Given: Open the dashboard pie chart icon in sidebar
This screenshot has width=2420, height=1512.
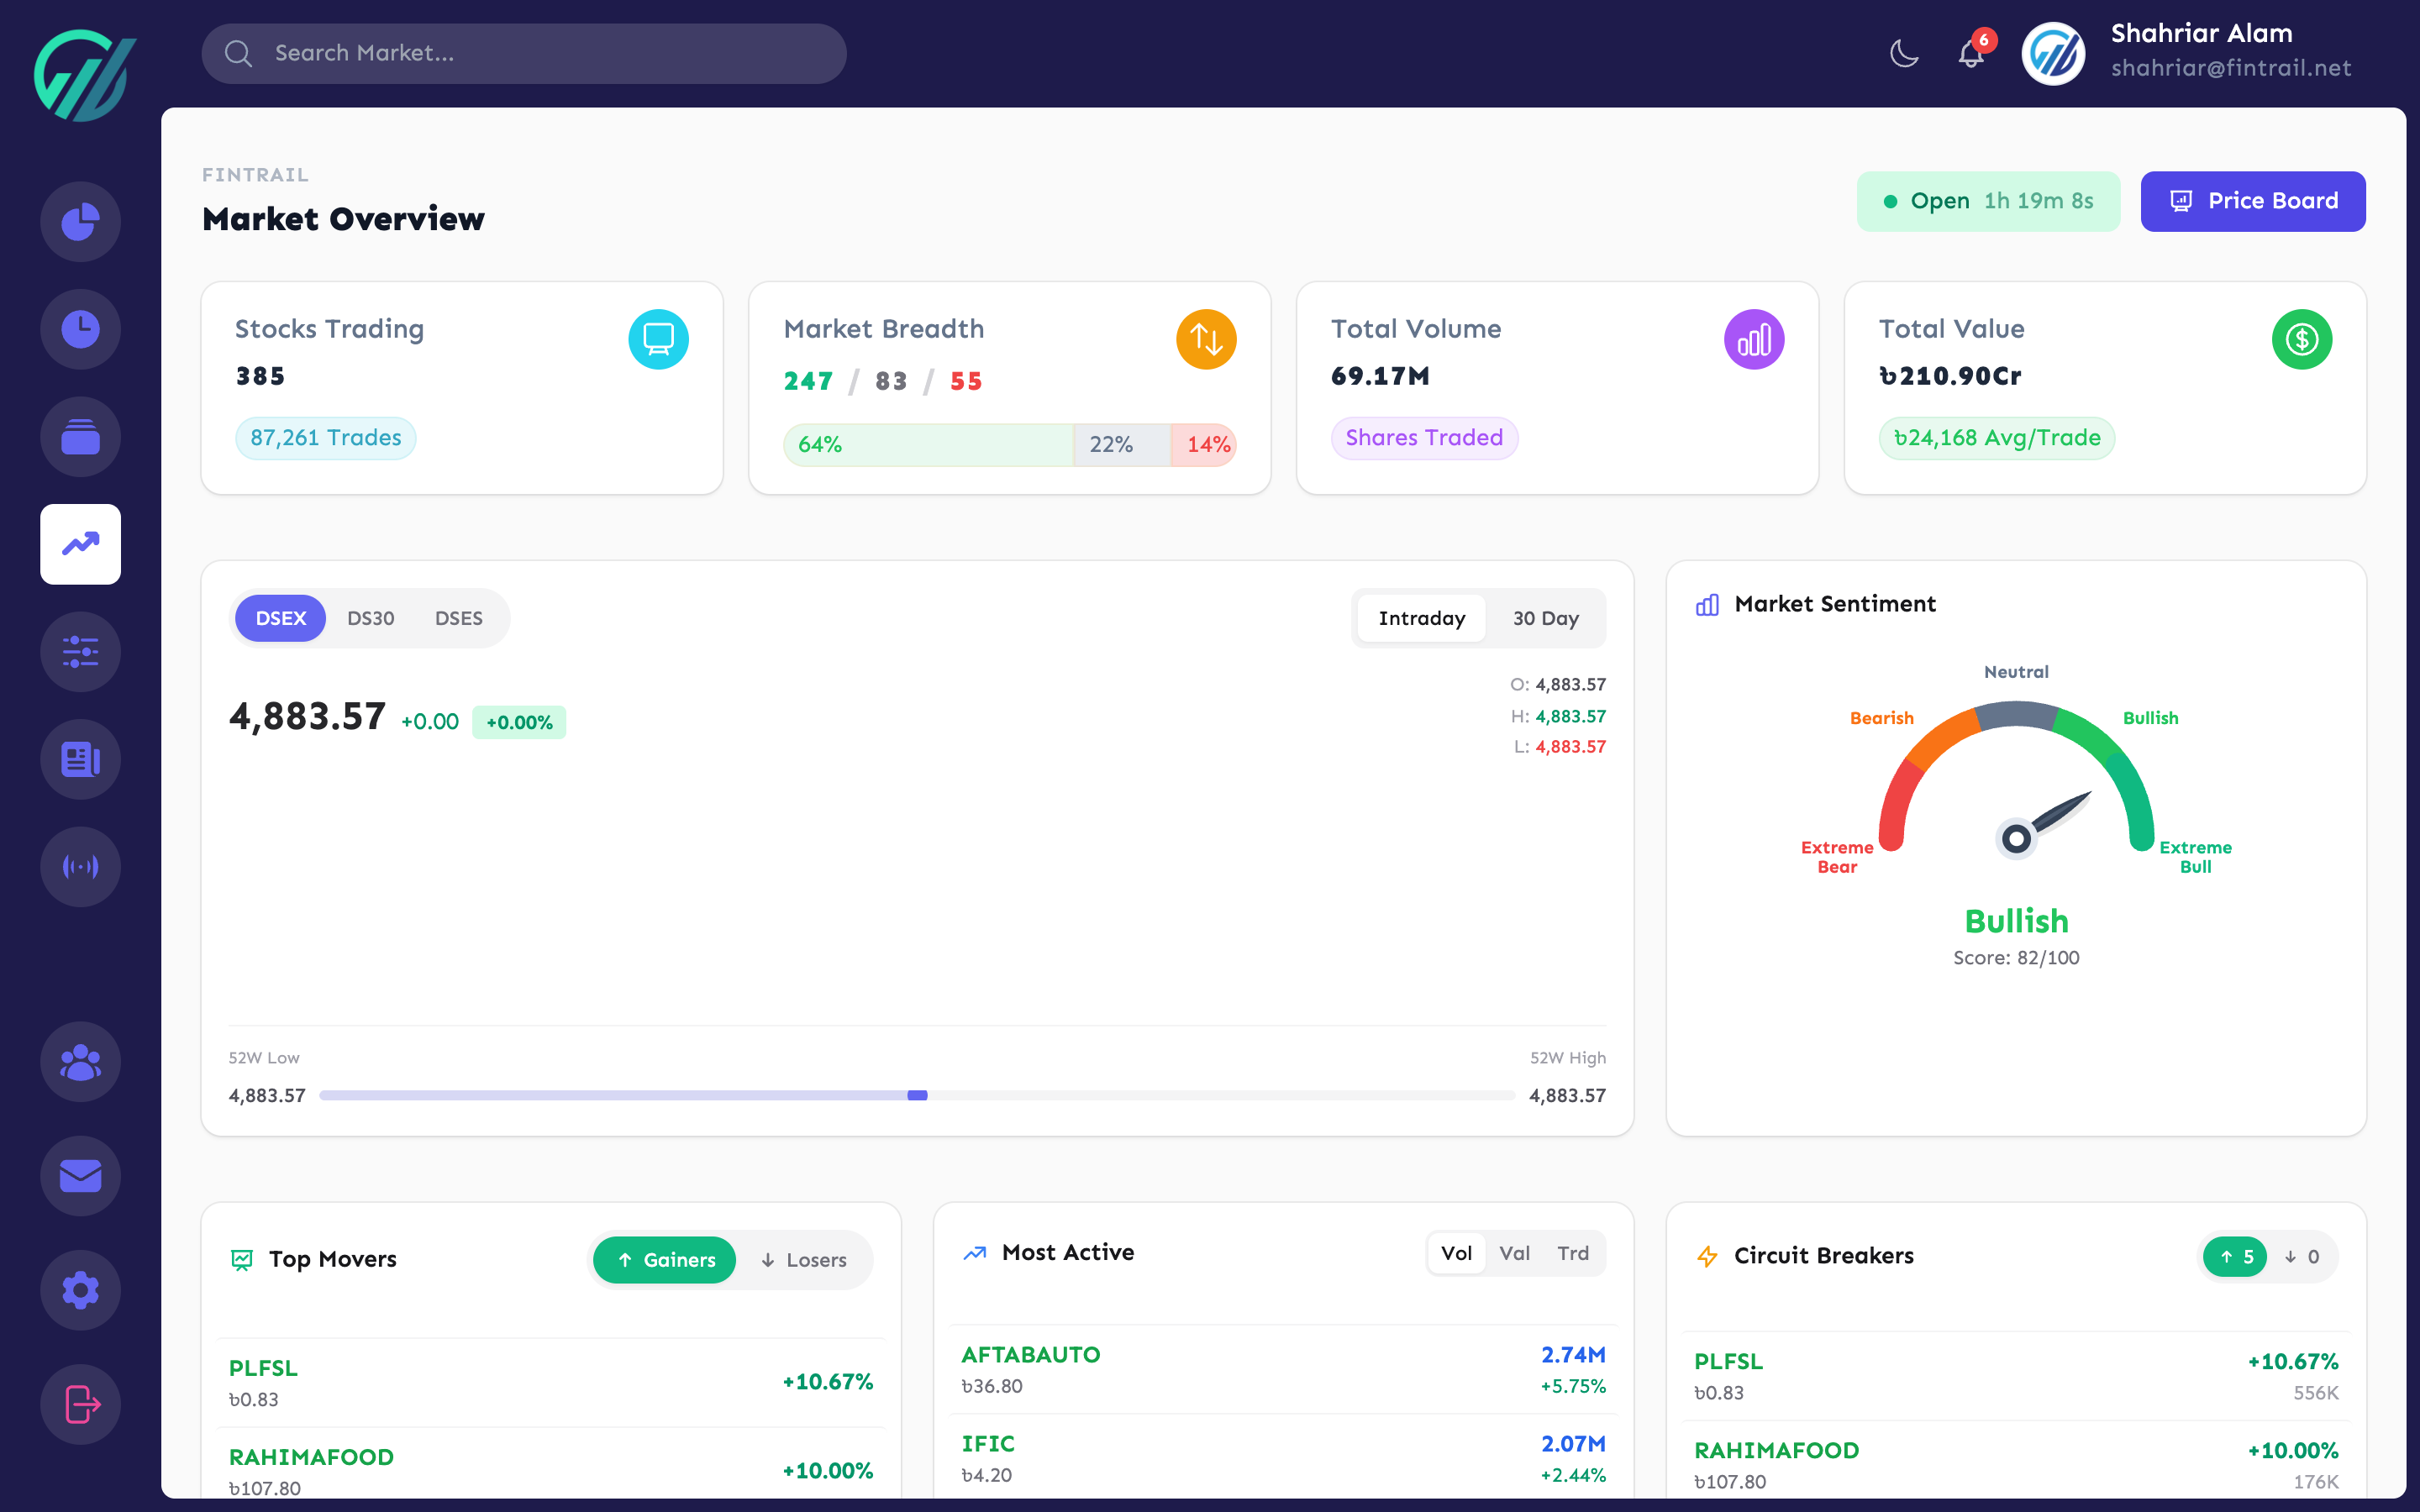Looking at the screenshot, I should [x=80, y=222].
